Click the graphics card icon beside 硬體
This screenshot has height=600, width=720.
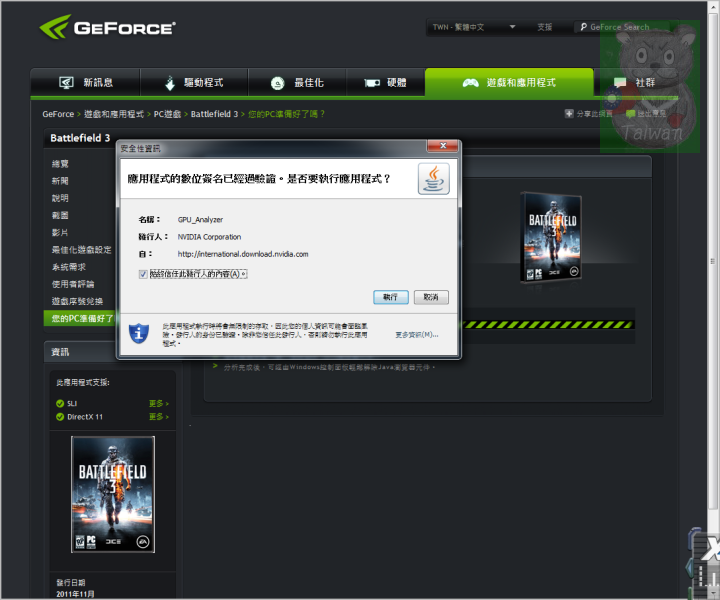(x=371, y=83)
